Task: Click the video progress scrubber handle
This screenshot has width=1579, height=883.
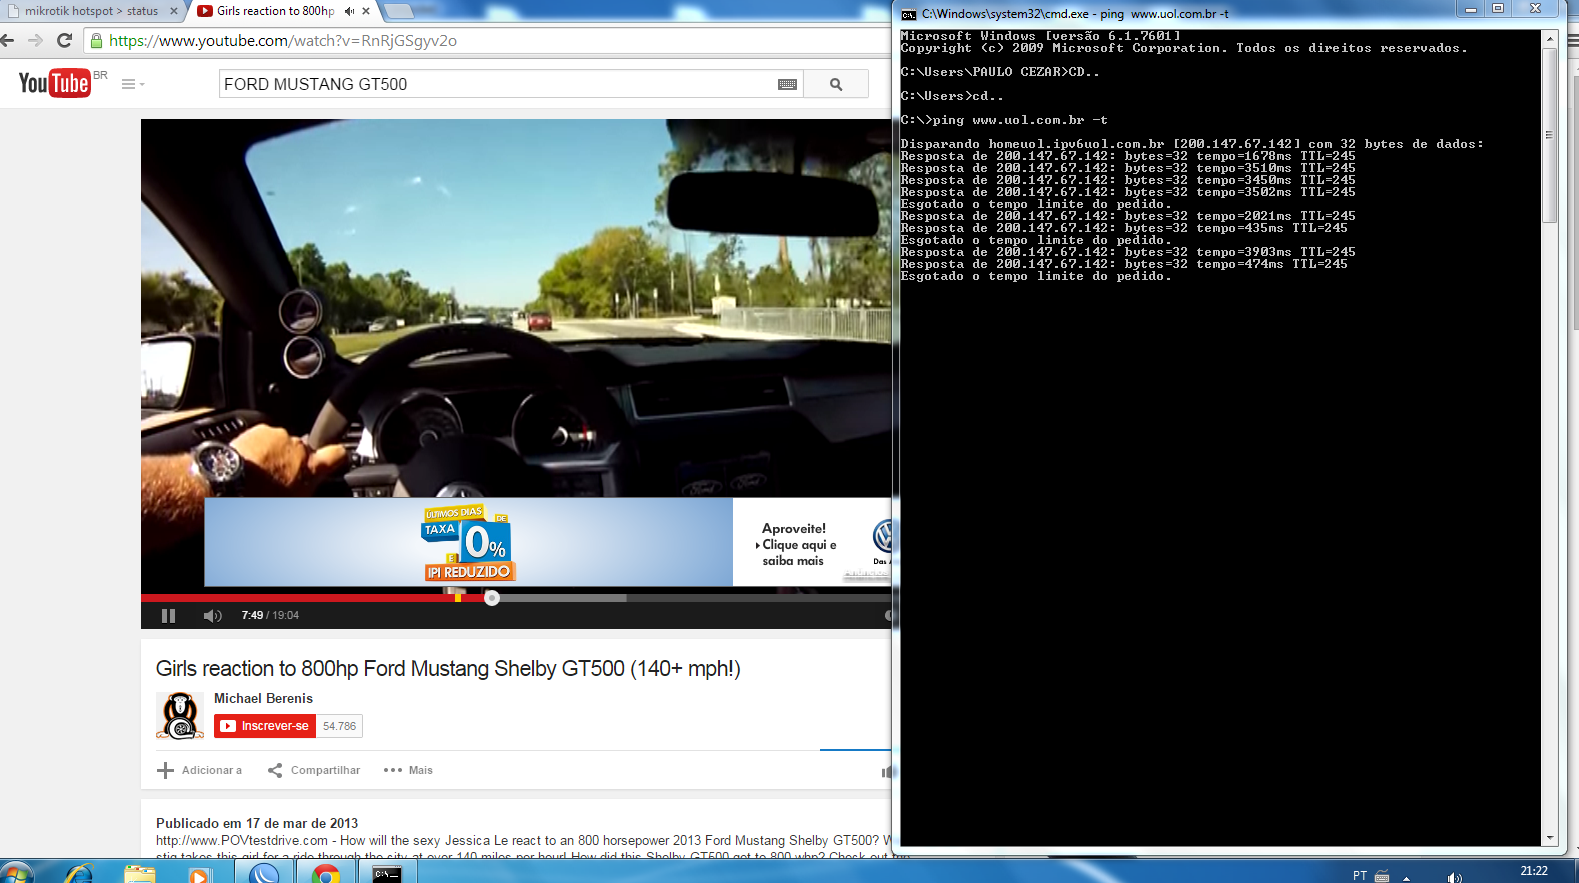Action: (492, 598)
